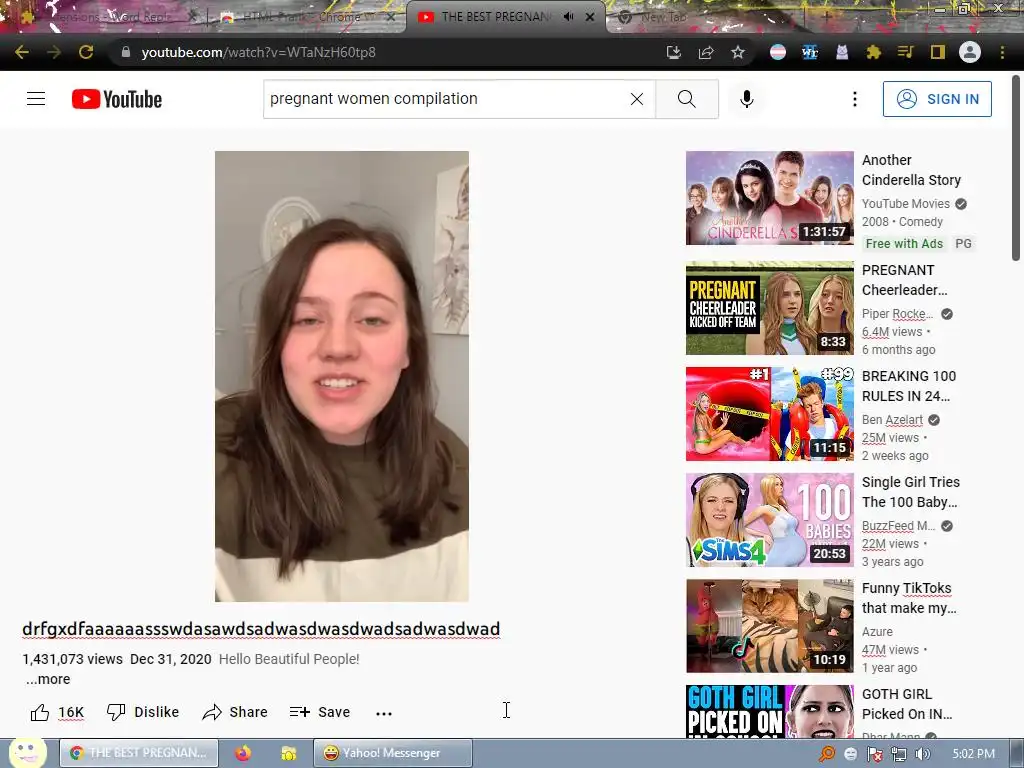
Task: Open BREAKING 100 RULES IN 24 thumbnail
Action: pyautogui.click(x=769, y=414)
